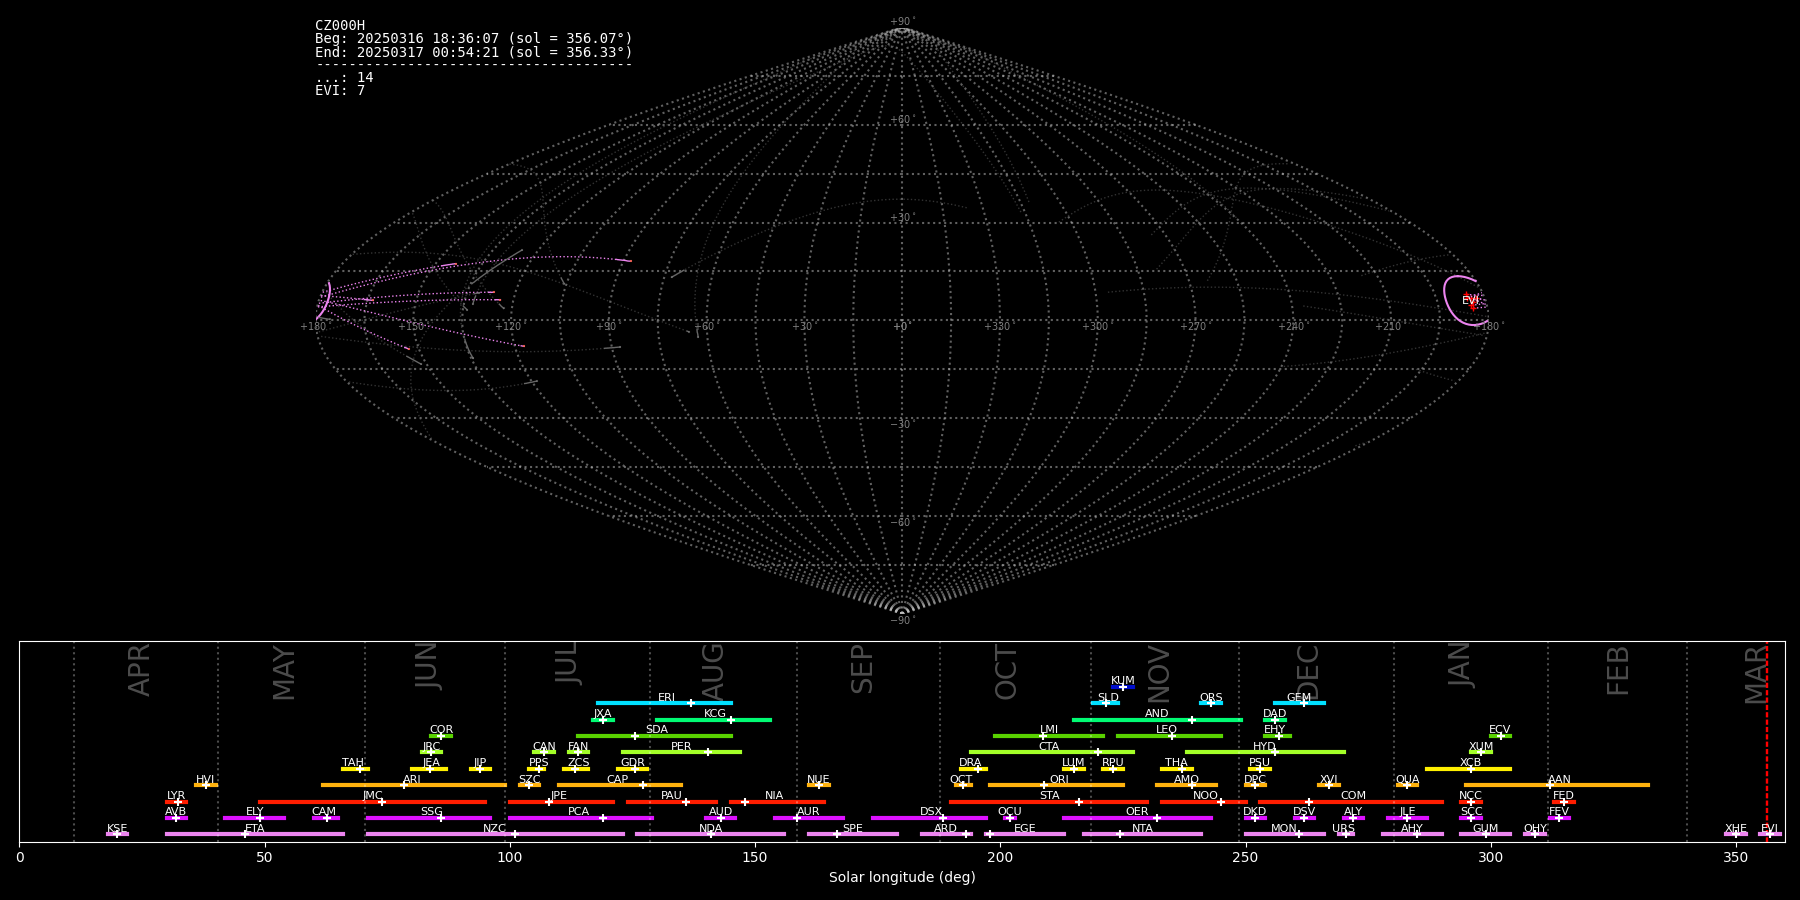Click the NDA pink activity bar

tap(710, 834)
